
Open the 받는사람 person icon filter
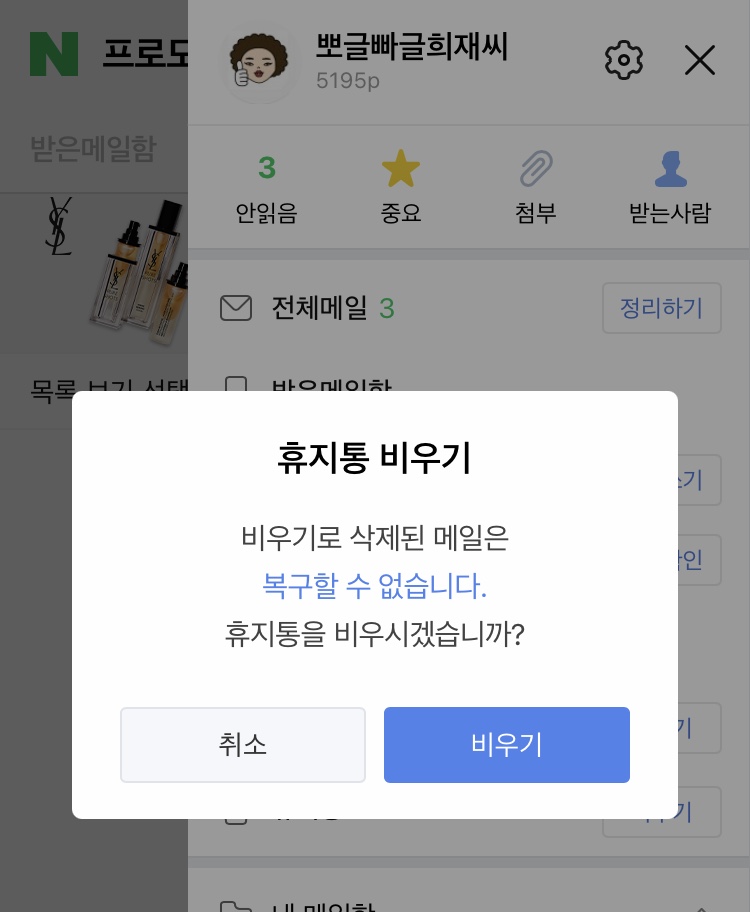point(669,169)
